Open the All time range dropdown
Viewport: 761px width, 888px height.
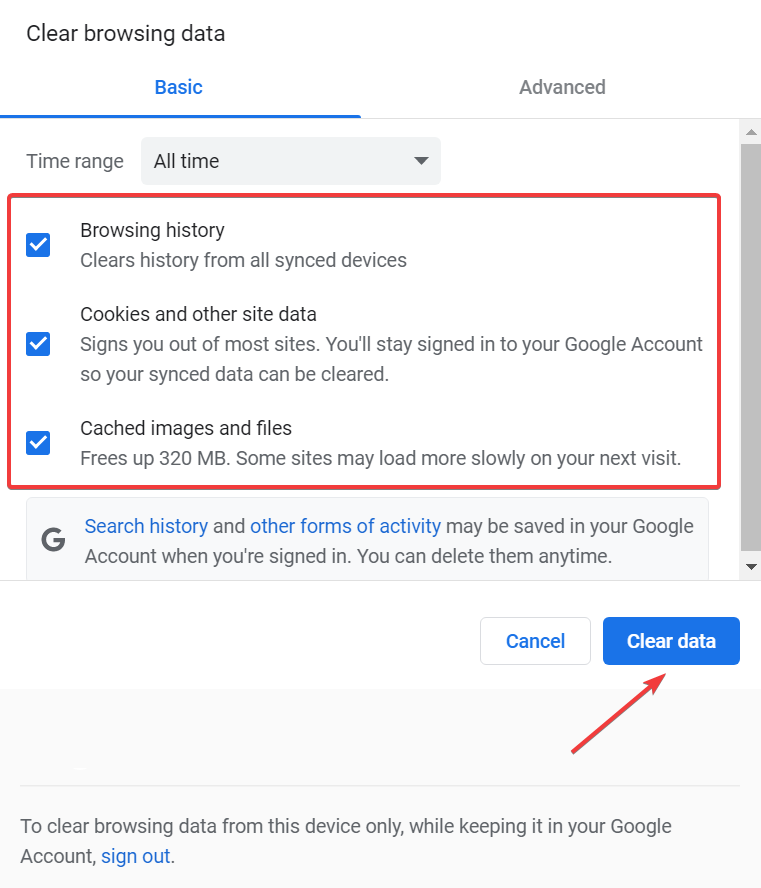(290, 161)
